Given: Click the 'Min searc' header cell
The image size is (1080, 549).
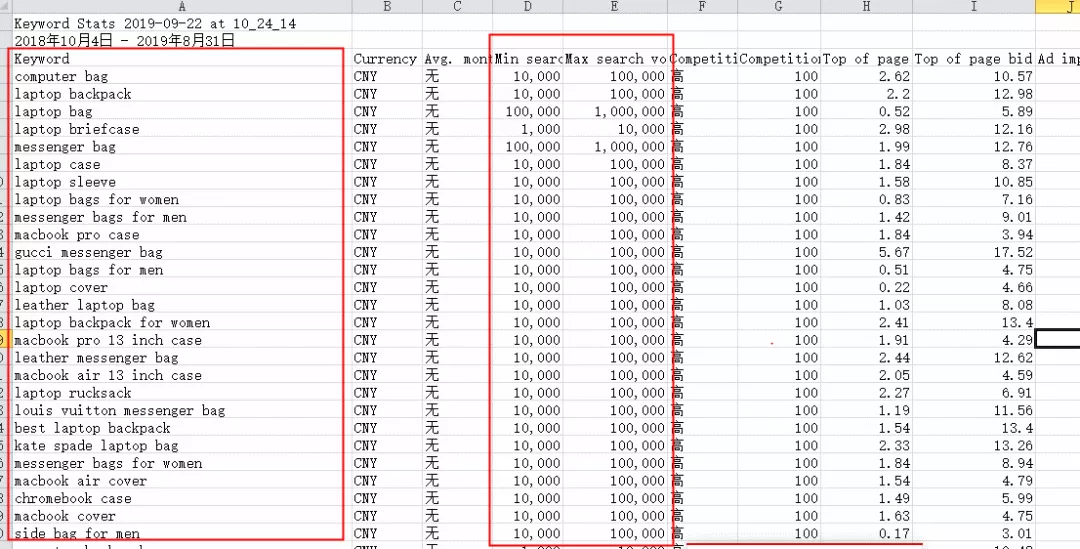Looking at the screenshot, I should (x=528, y=59).
